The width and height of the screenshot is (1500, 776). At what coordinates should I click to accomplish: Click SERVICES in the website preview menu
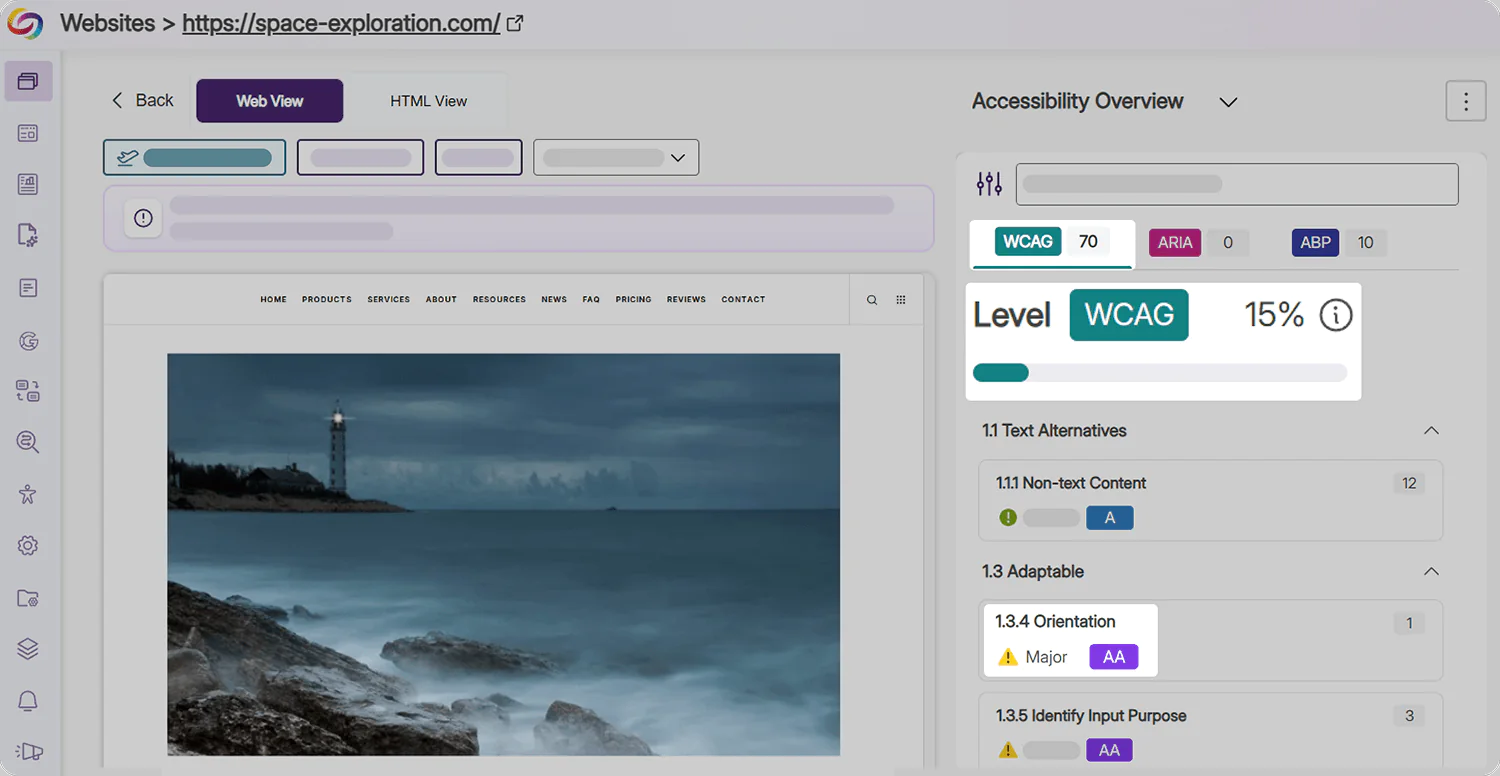(x=389, y=300)
